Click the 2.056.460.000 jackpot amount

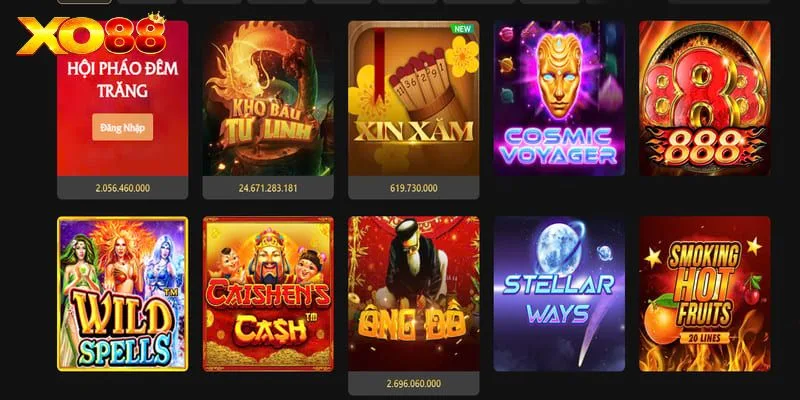(x=122, y=188)
